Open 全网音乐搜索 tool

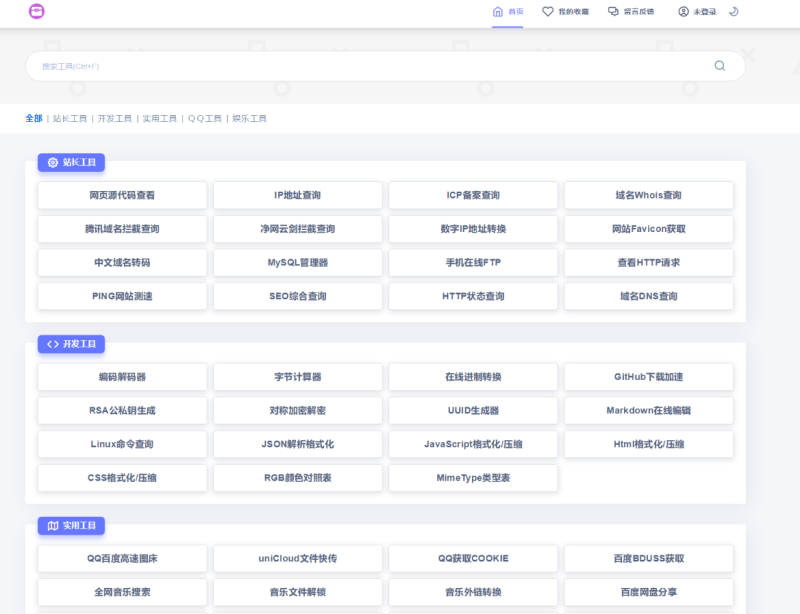click(122, 592)
